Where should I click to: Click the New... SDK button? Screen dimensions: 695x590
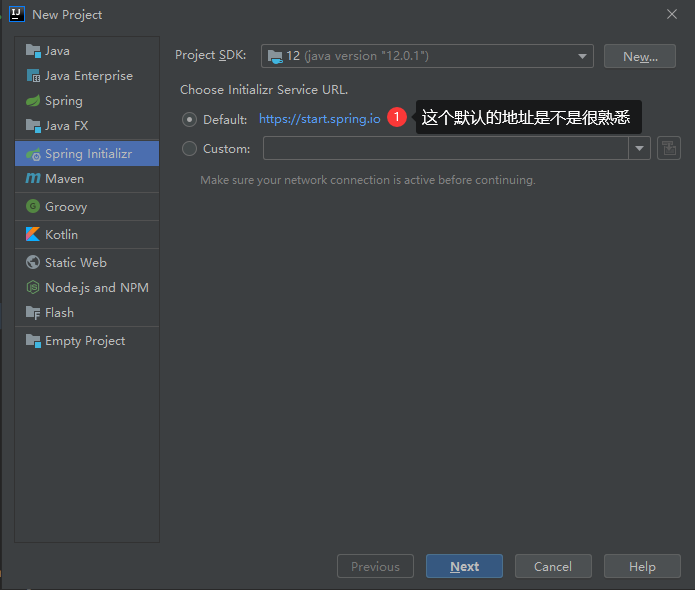[x=640, y=56]
